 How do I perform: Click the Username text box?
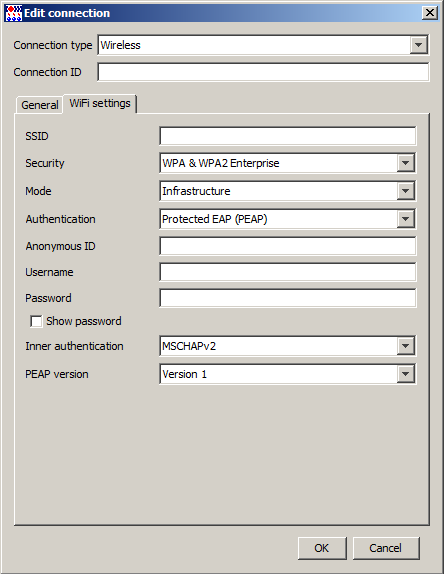coord(288,272)
